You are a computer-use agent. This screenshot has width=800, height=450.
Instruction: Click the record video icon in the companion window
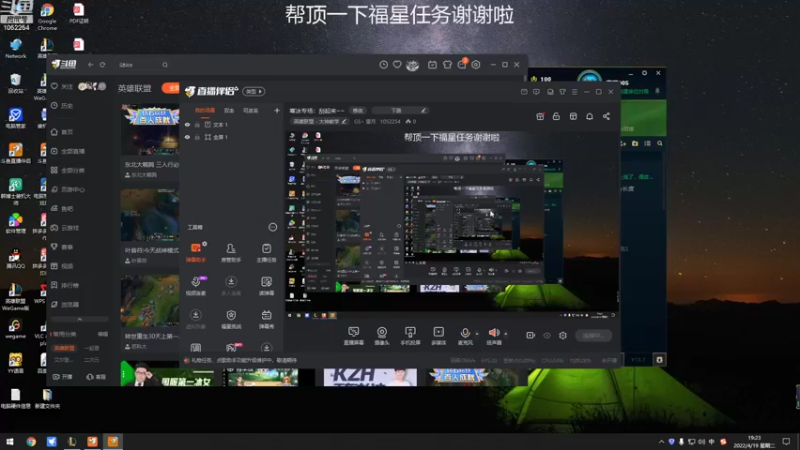tap(531, 335)
